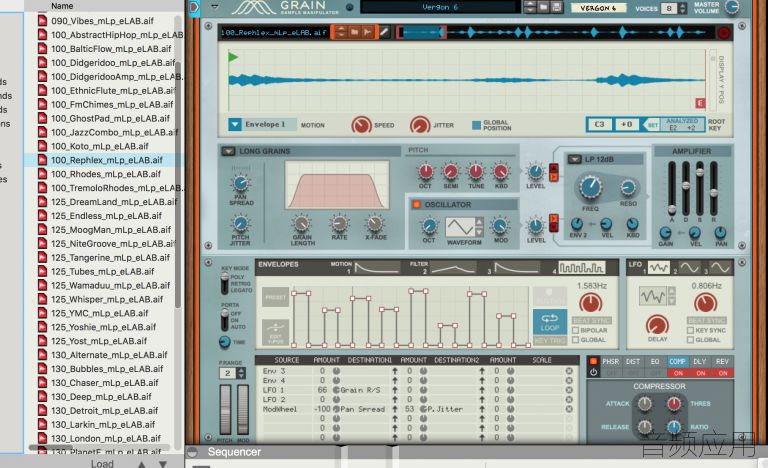Image resolution: width=768 pixels, height=468 pixels.
Task: Click the compressor RATIO knob
Action: click(x=674, y=427)
